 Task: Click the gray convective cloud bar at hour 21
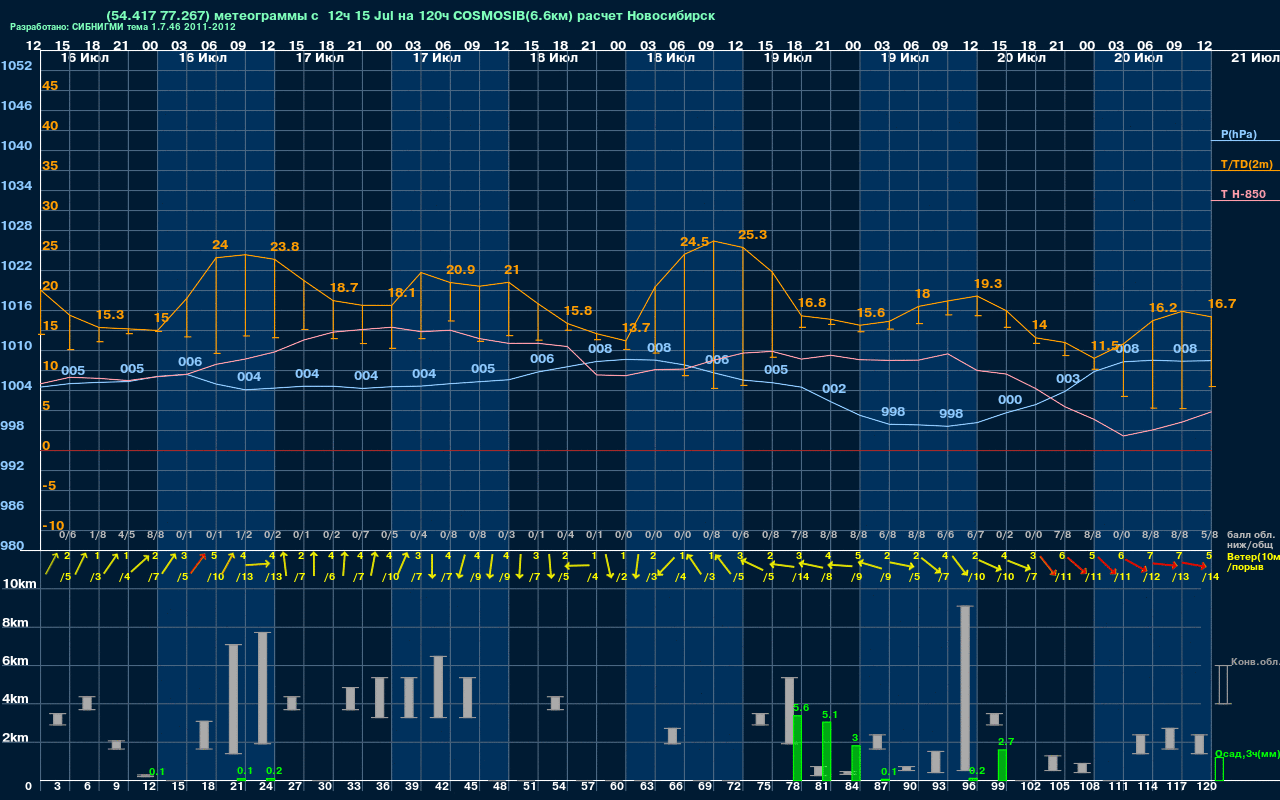click(233, 699)
